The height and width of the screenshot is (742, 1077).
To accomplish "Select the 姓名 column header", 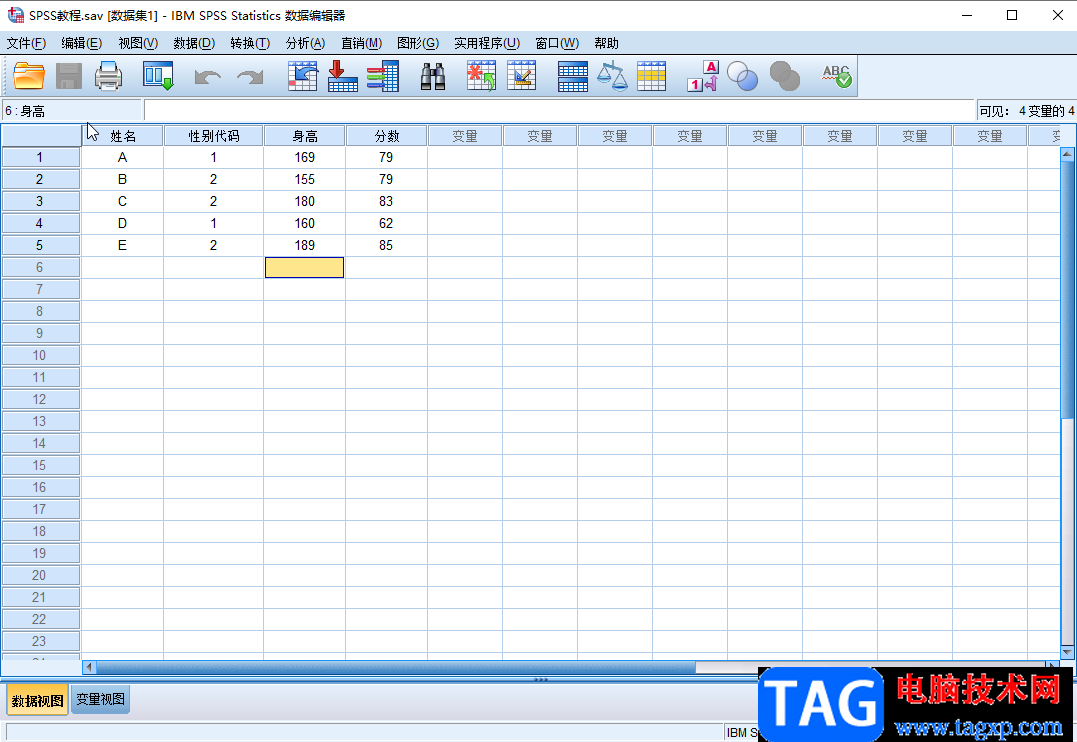I will point(123,136).
